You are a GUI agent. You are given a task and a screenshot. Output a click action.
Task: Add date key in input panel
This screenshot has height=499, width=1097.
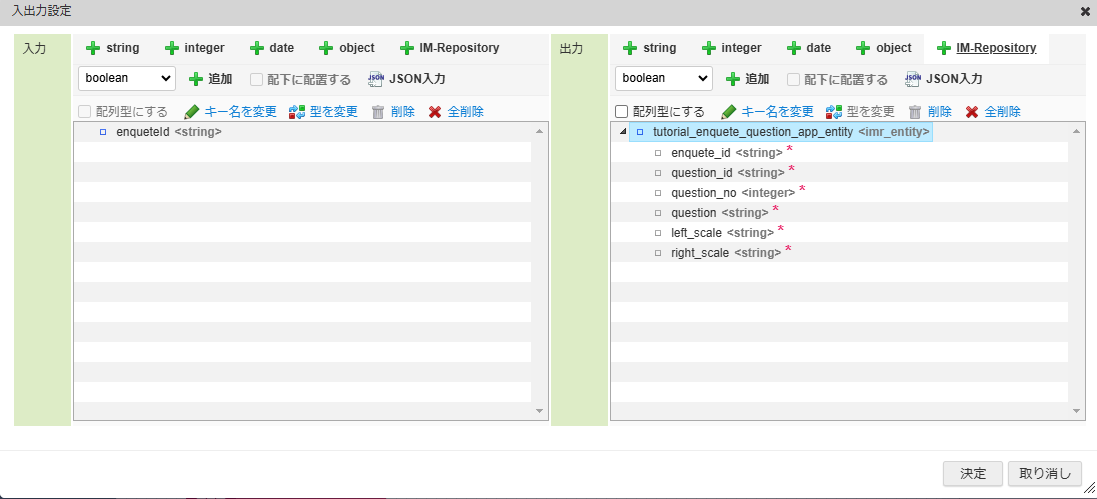pos(271,48)
